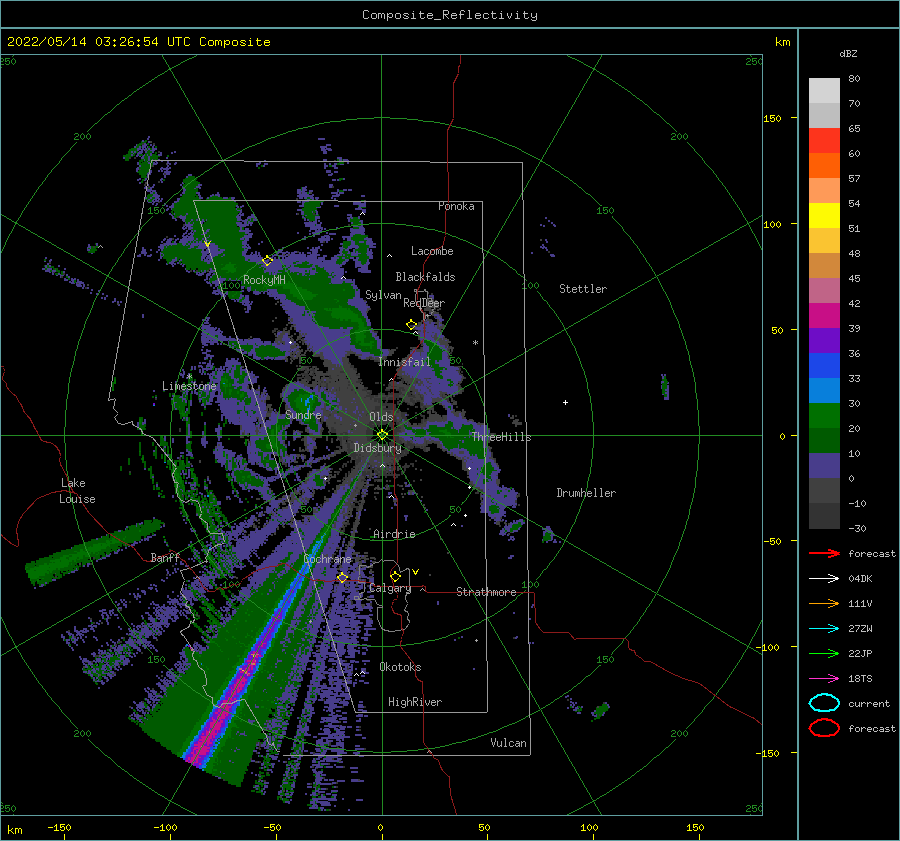
Task: Click the dBZ legend heading
Action: coord(848,54)
